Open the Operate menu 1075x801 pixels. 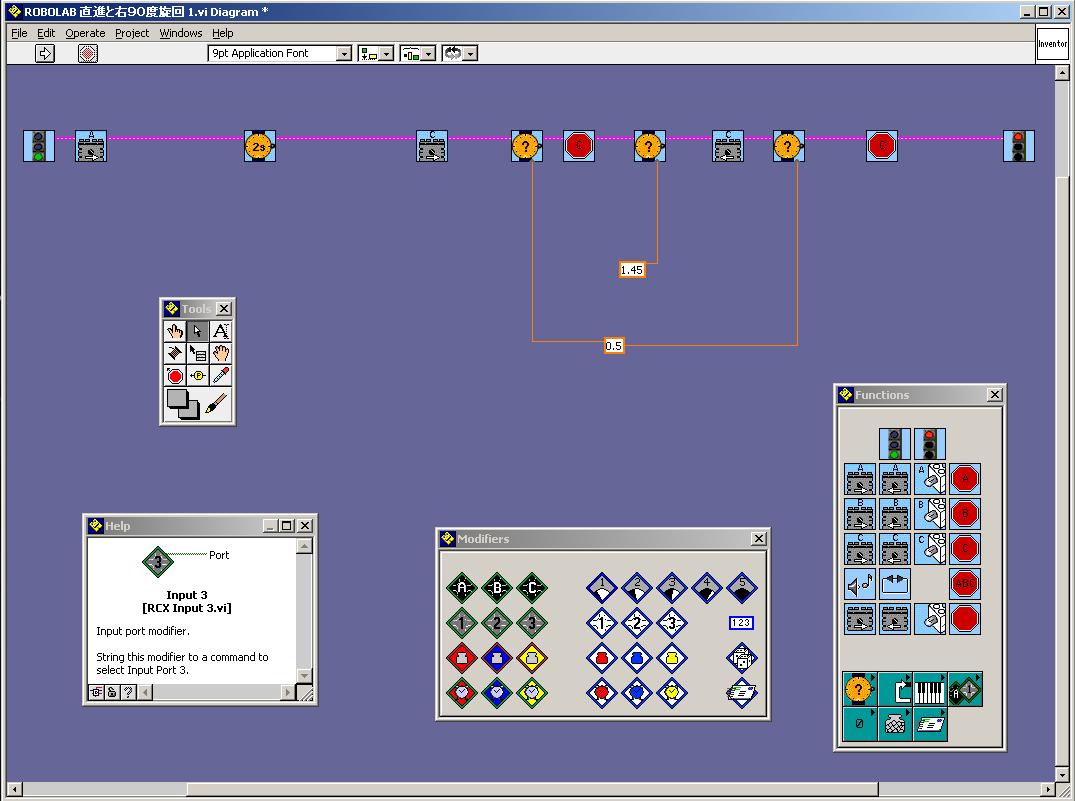[x=85, y=33]
